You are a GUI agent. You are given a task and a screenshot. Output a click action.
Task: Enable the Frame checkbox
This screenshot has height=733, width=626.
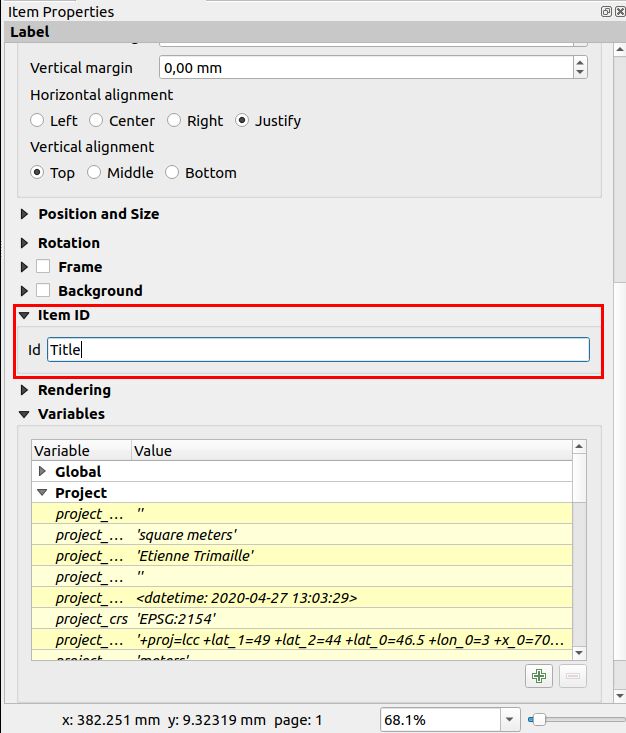click(x=43, y=266)
